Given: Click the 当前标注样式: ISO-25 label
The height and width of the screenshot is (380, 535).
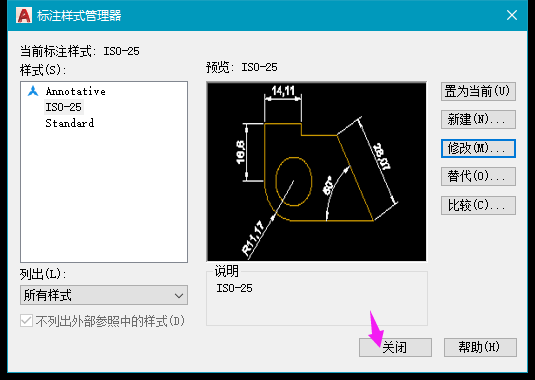Looking at the screenshot, I should click(x=79, y=51).
